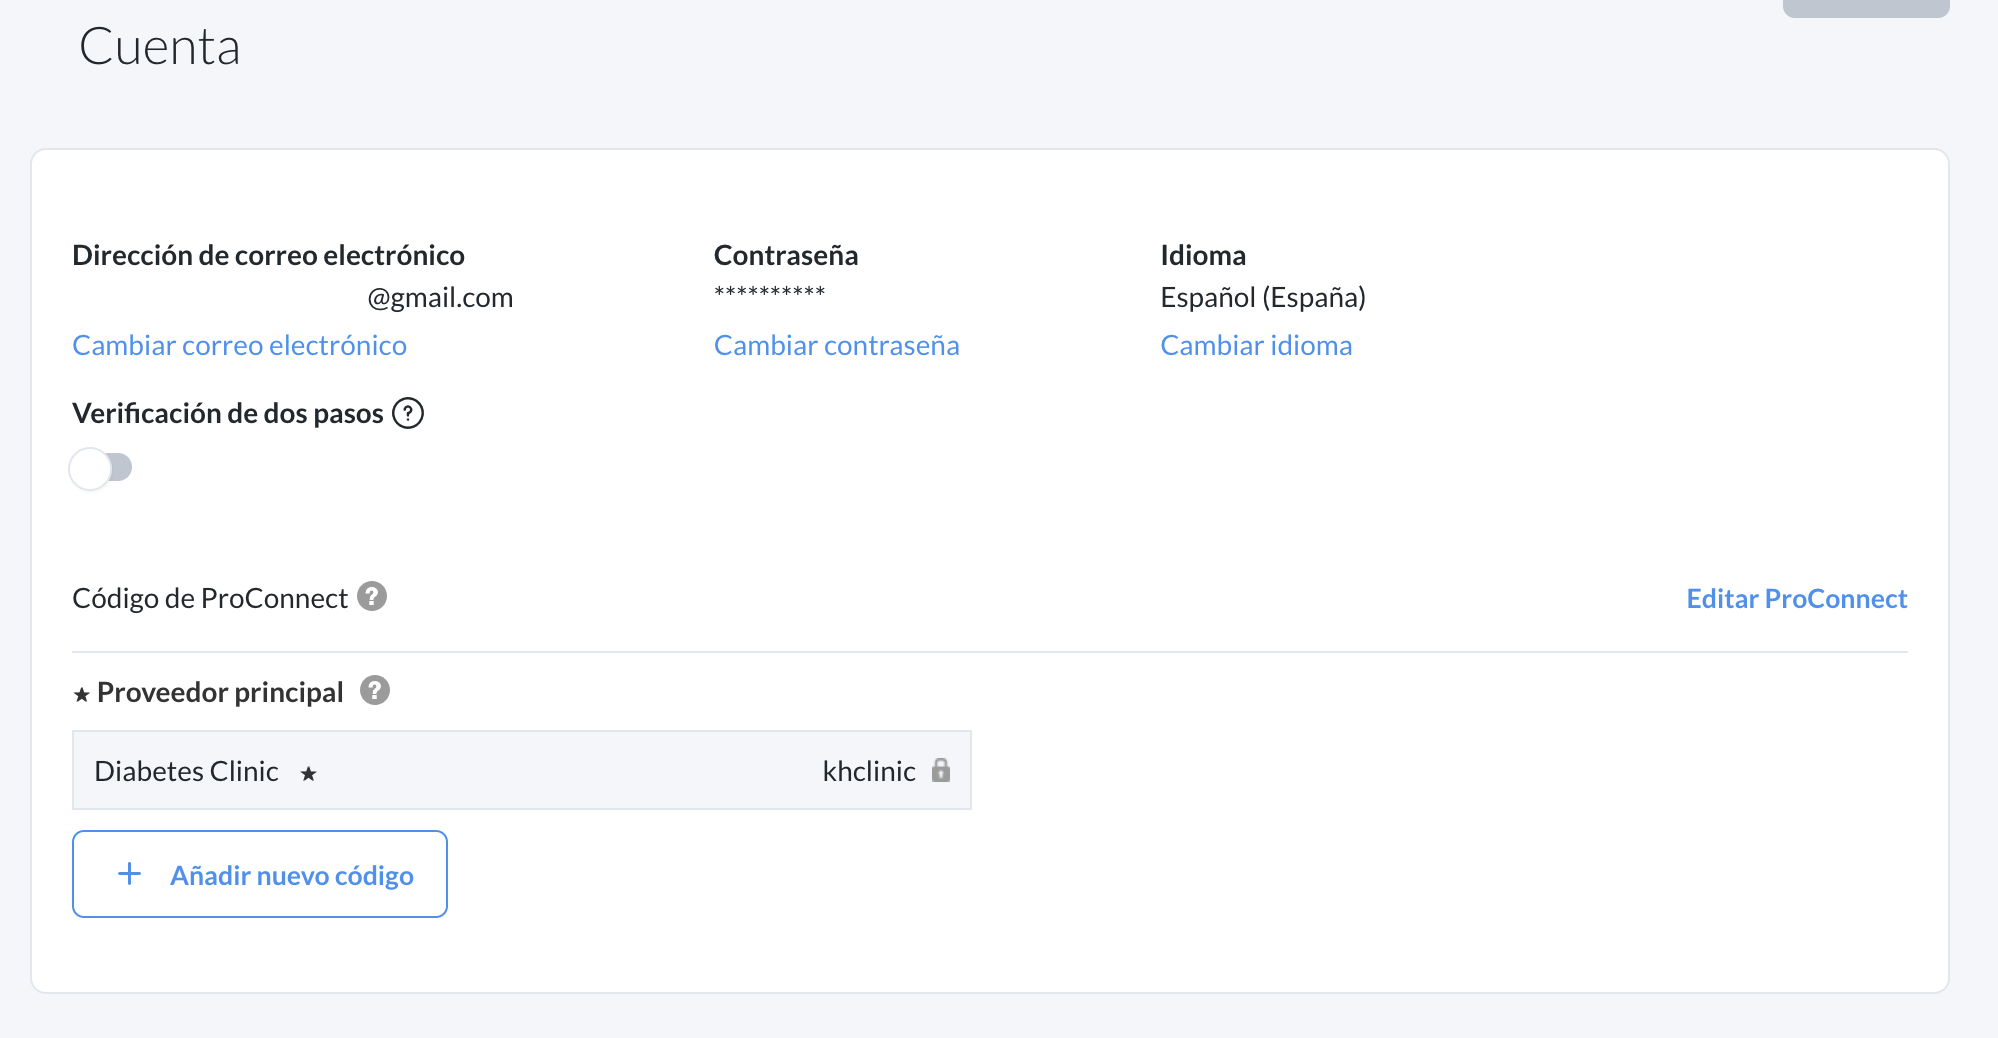Click the khclinic code text
Viewport: 1998px width, 1038px height.
click(x=869, y=771)
